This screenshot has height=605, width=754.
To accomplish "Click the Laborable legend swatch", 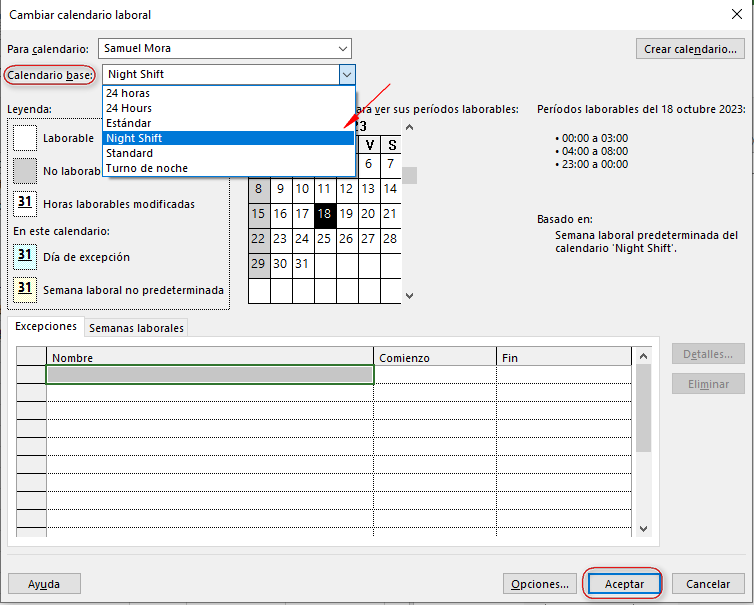I will [x=25, y=138].
